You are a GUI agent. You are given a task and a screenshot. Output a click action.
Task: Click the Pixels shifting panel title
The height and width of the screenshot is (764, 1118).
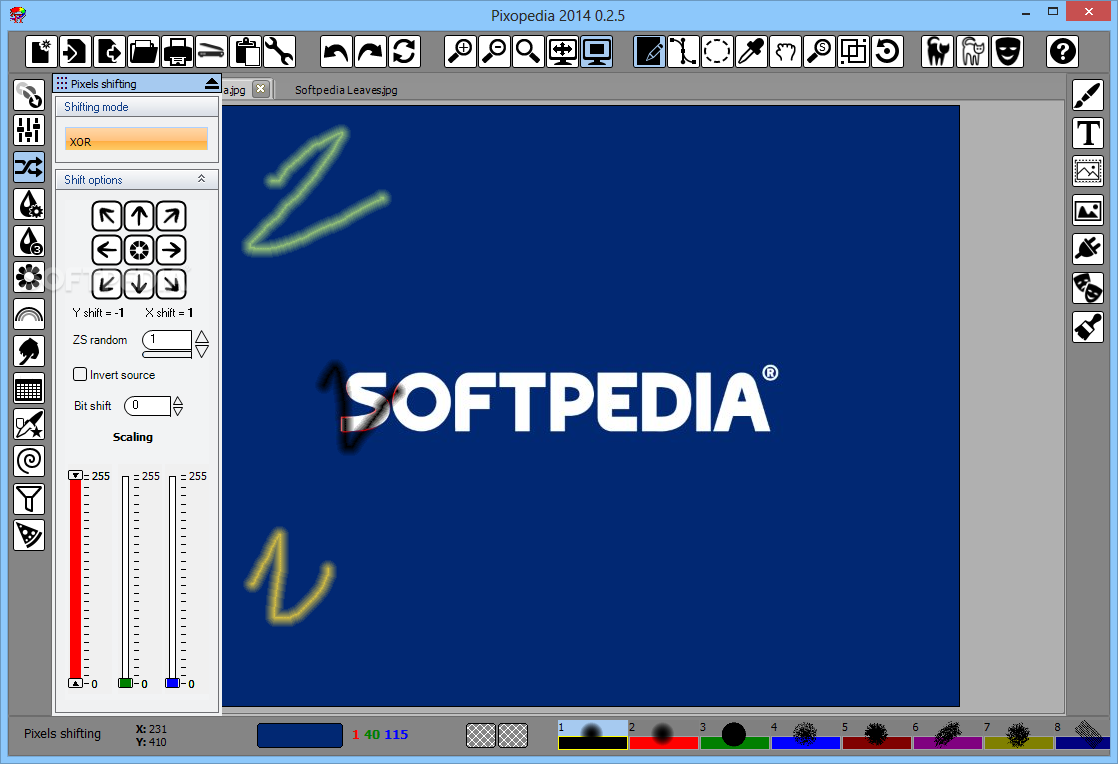(x=103, y=83)
